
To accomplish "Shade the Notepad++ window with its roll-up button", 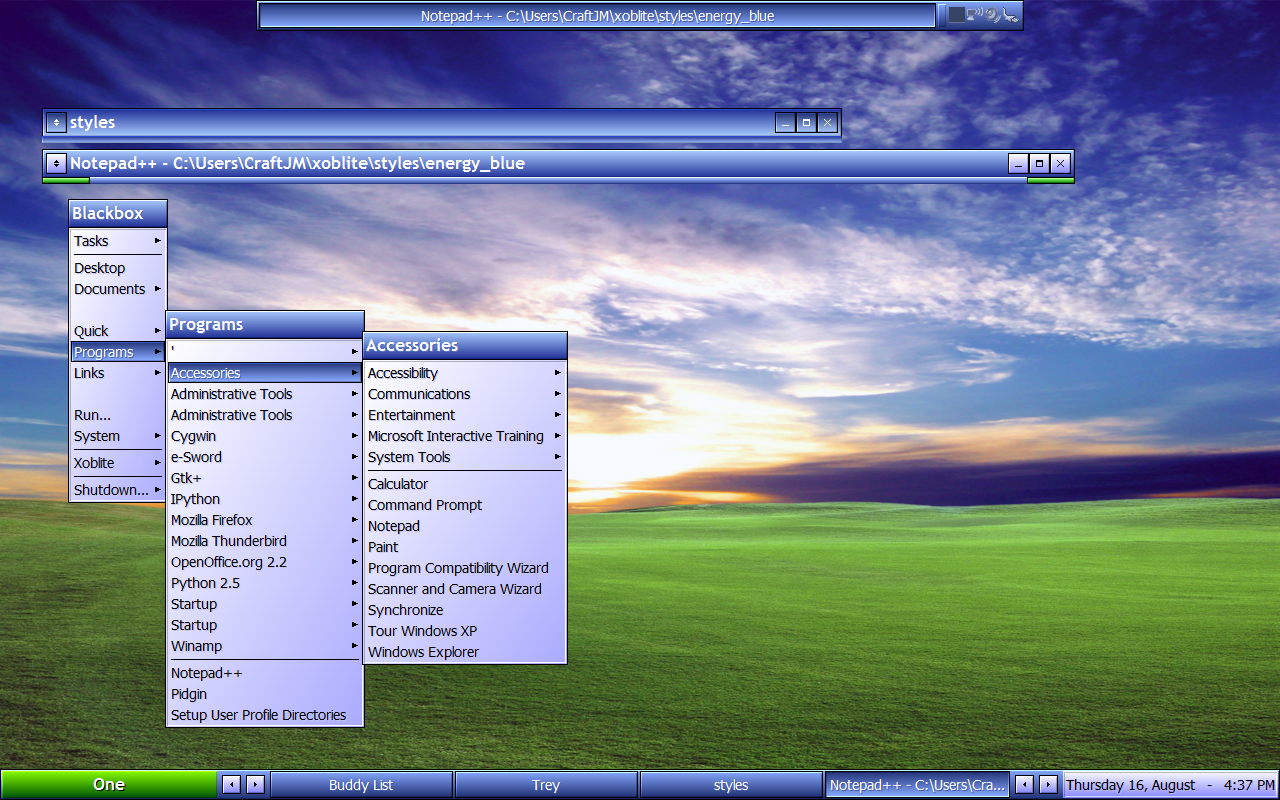I will pos(56,163).
